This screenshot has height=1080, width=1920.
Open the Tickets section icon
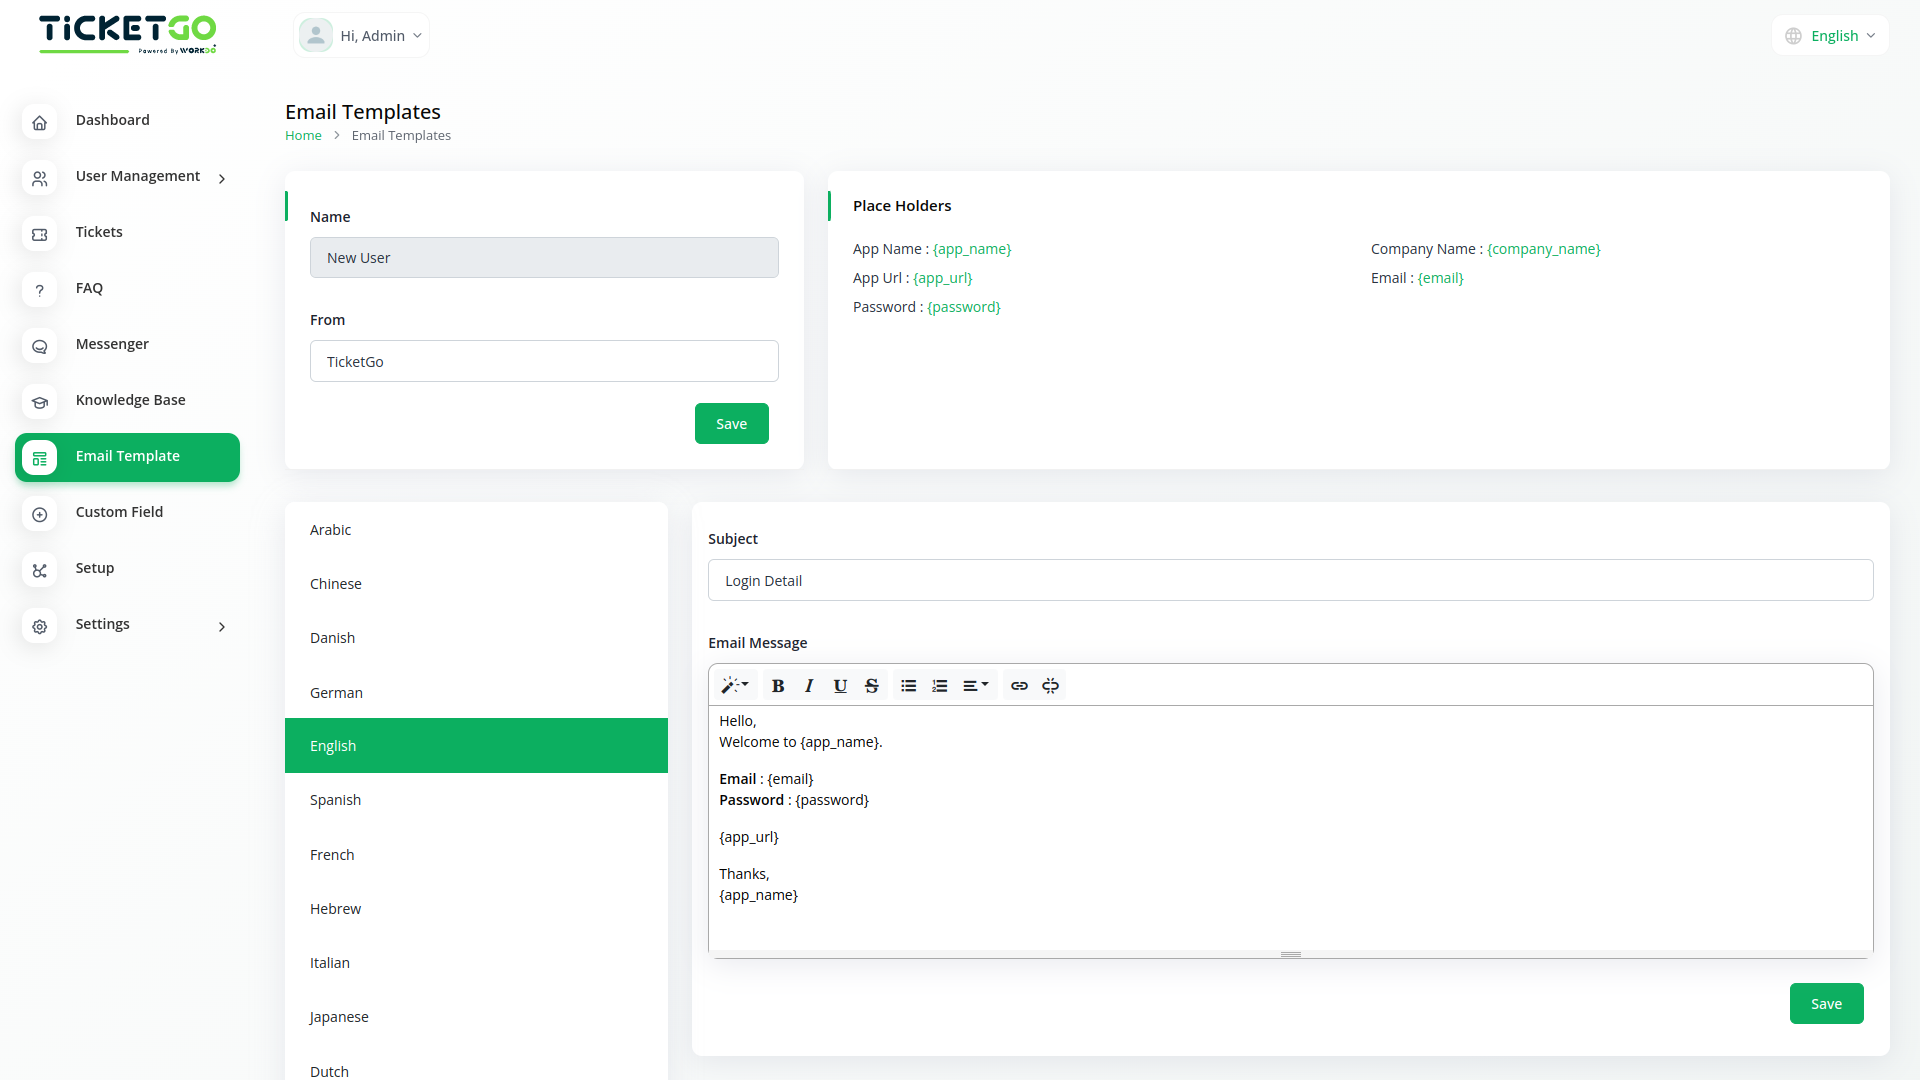(39, 234)
